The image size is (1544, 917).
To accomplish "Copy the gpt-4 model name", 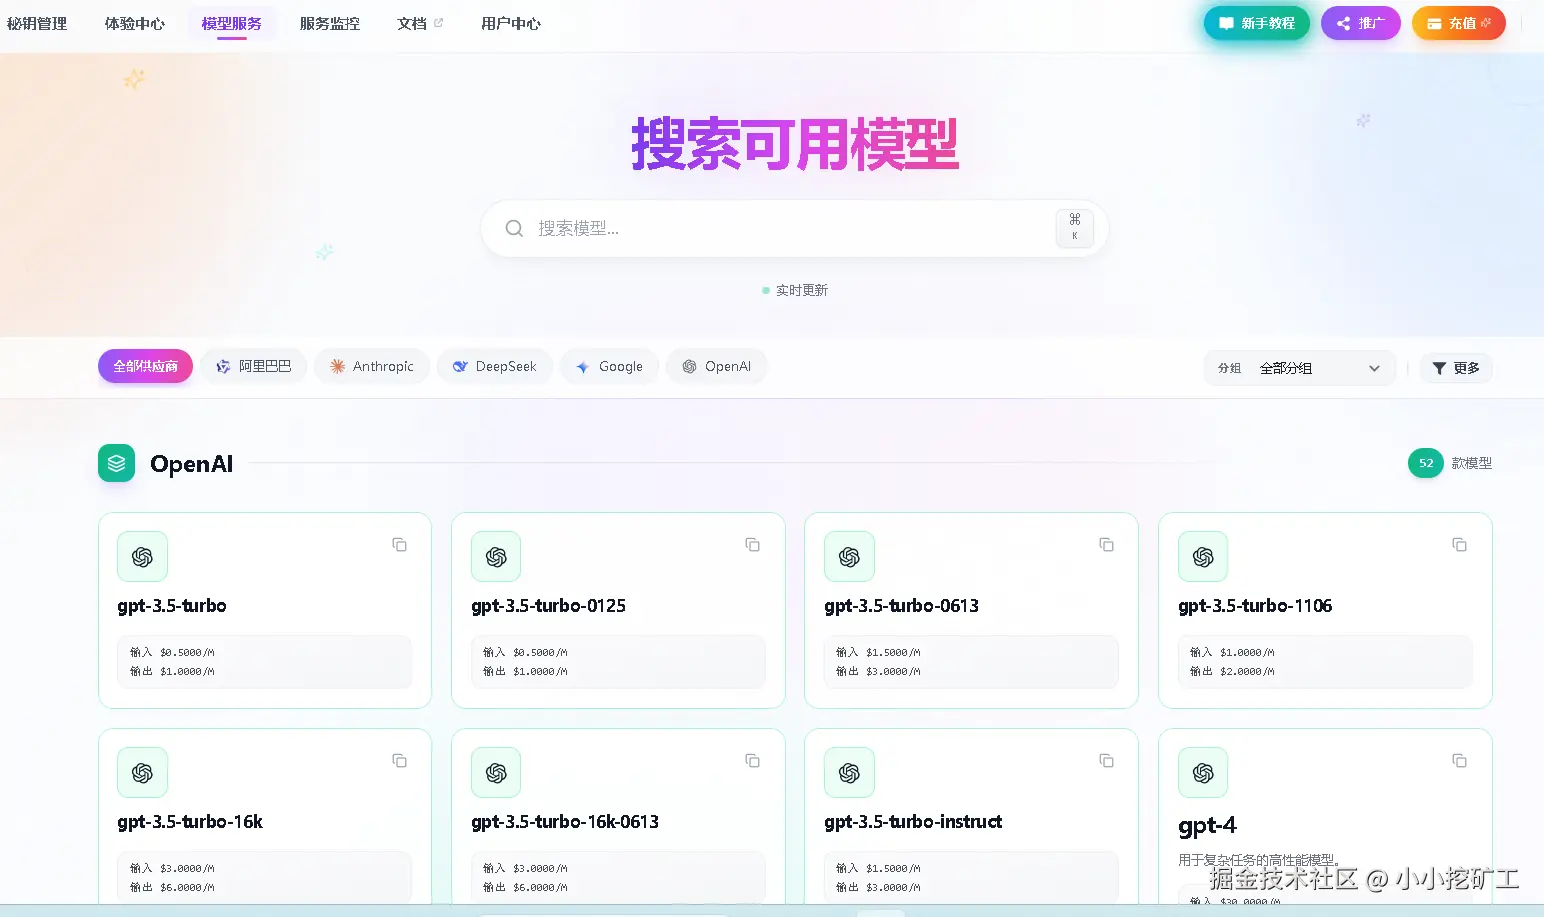I will pyautogui.click(x=1459, y=761).
